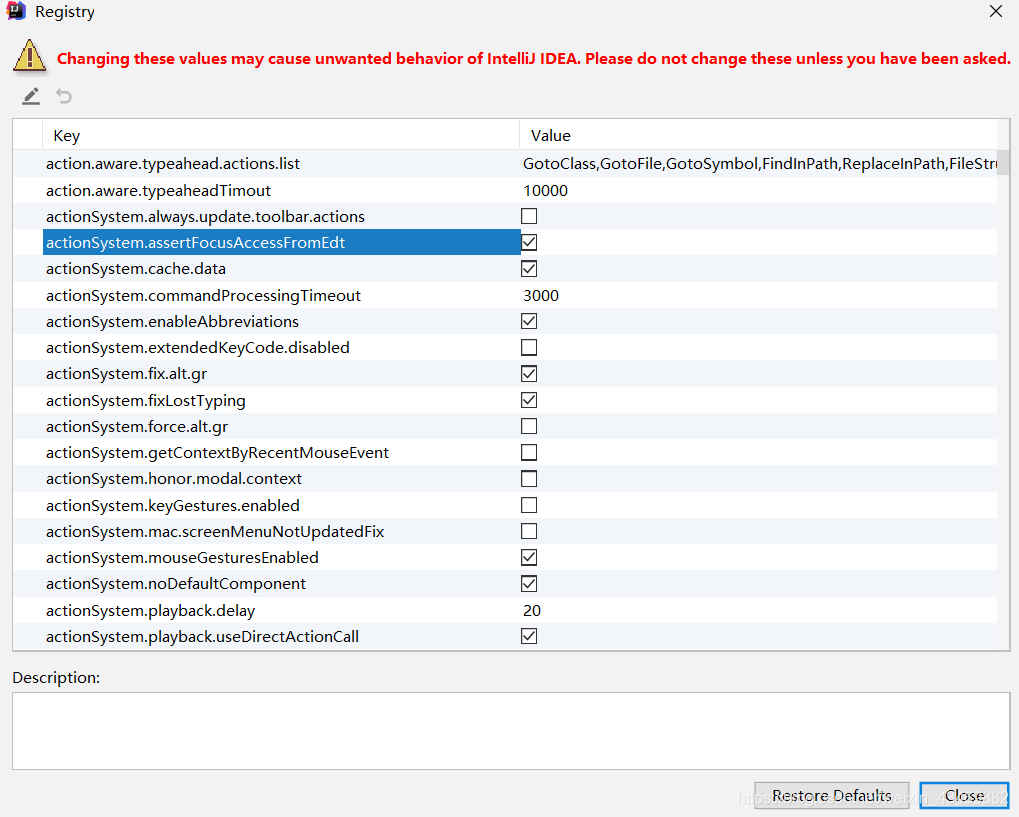Select actionSystem.mac.screenMenuNotUpdatedFix key

215,532
